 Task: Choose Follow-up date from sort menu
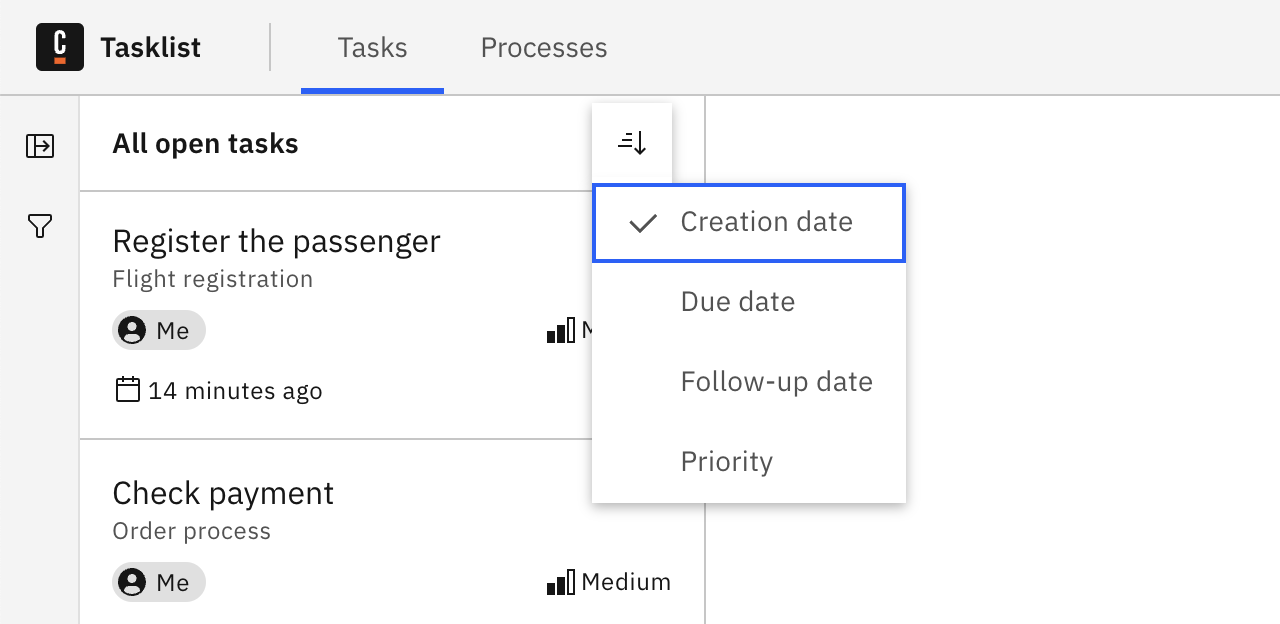point(776,381)
